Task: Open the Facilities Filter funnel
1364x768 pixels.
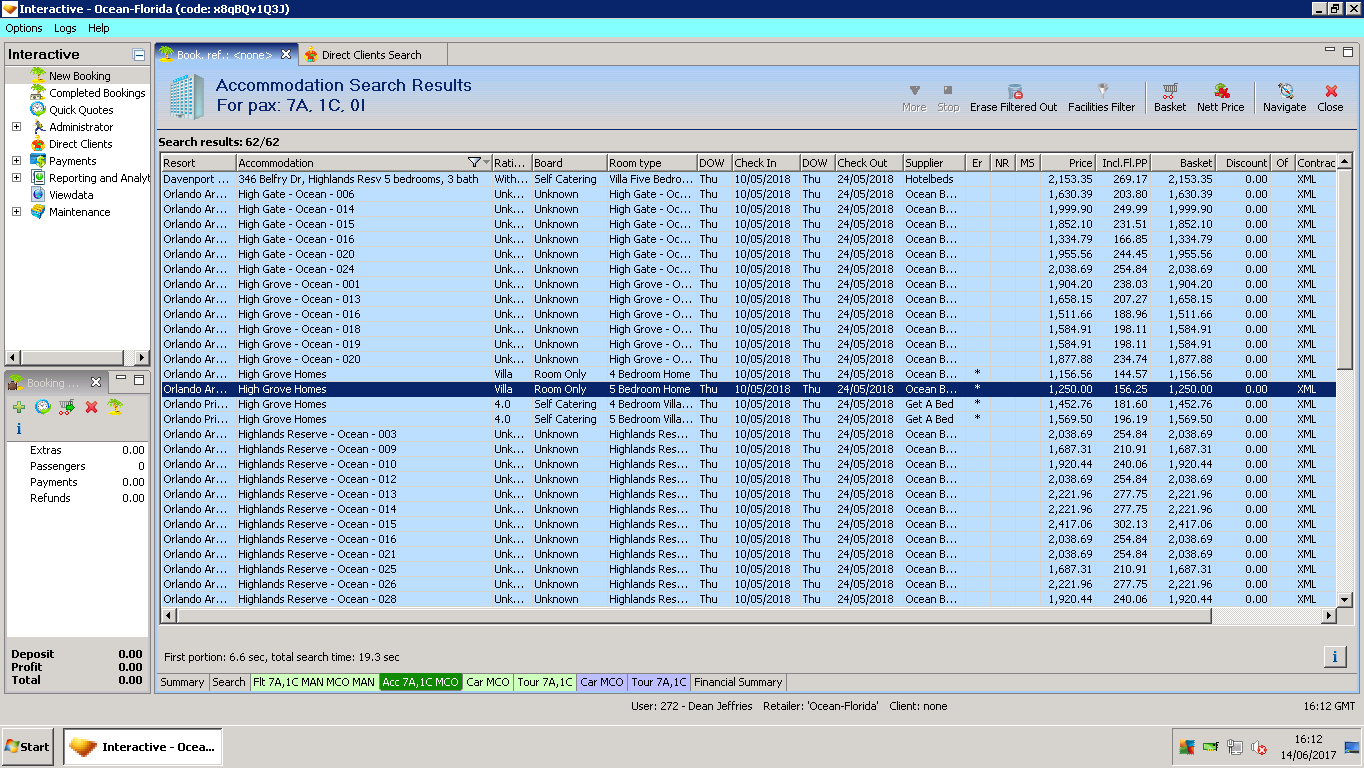Action: tap(1102, 92)
